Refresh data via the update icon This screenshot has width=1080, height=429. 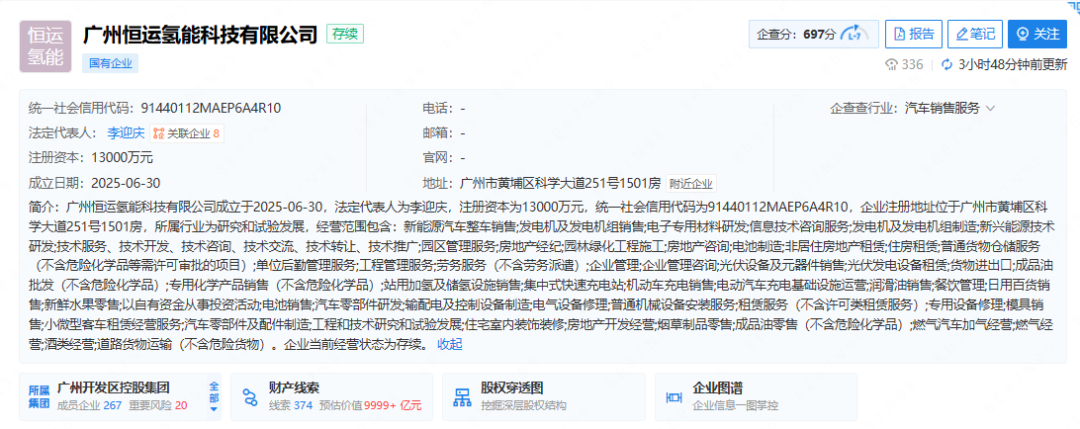click(946, 65)
